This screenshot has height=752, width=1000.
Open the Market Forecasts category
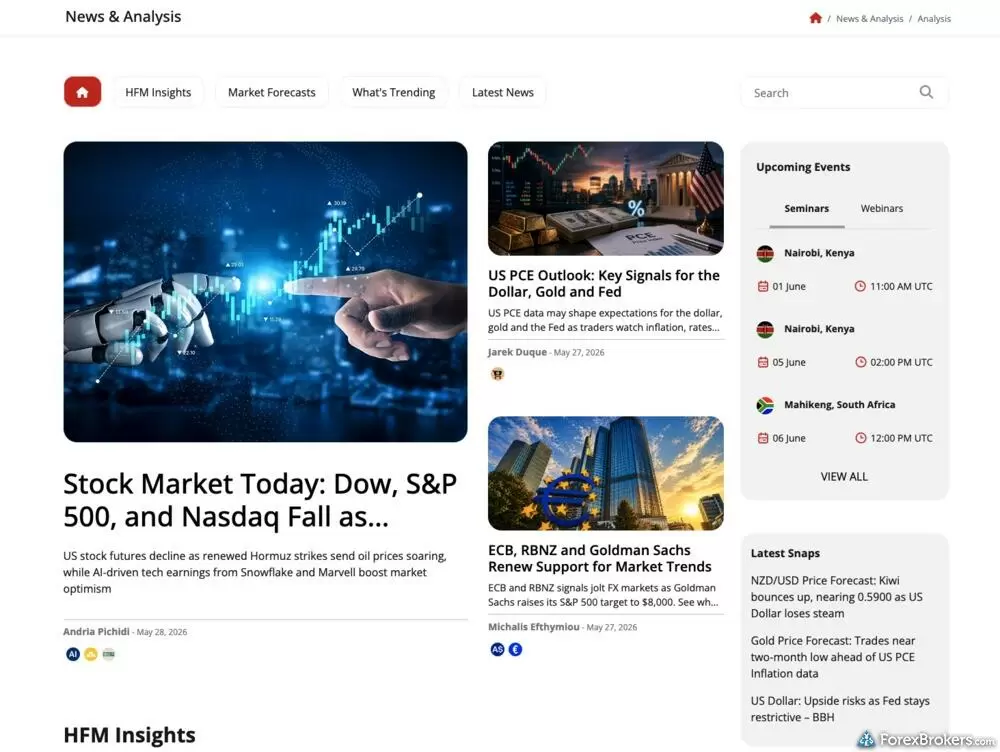[272, 92]
